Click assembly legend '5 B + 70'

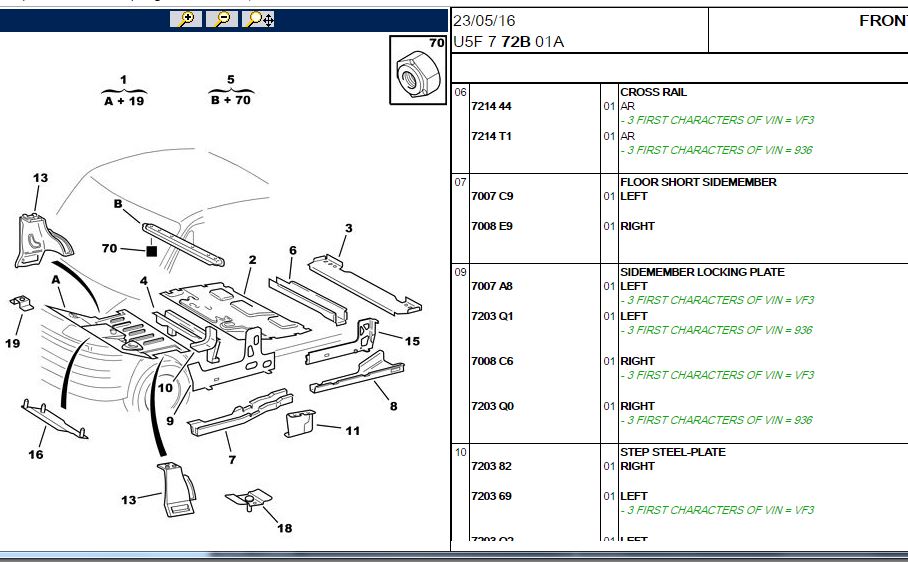pos(230,90)
